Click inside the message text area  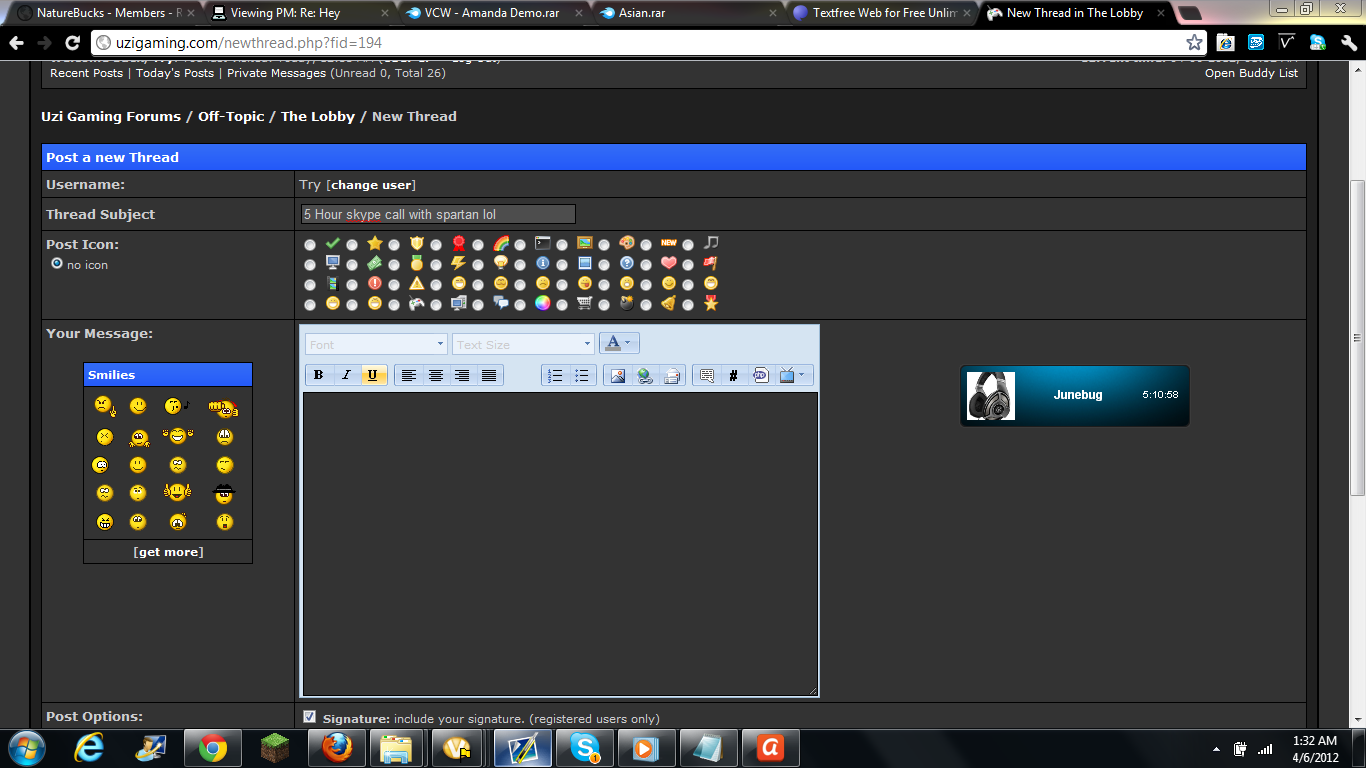point(560,544)
